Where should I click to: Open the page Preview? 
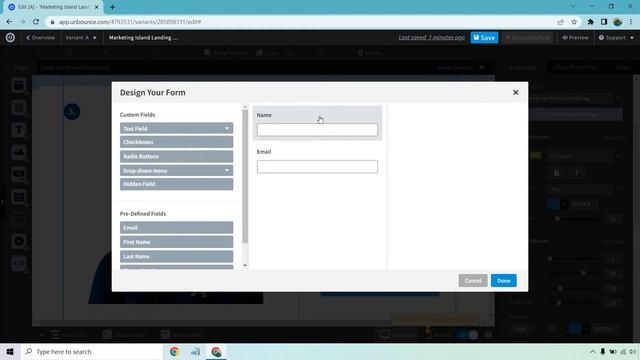tap(575, 38)
